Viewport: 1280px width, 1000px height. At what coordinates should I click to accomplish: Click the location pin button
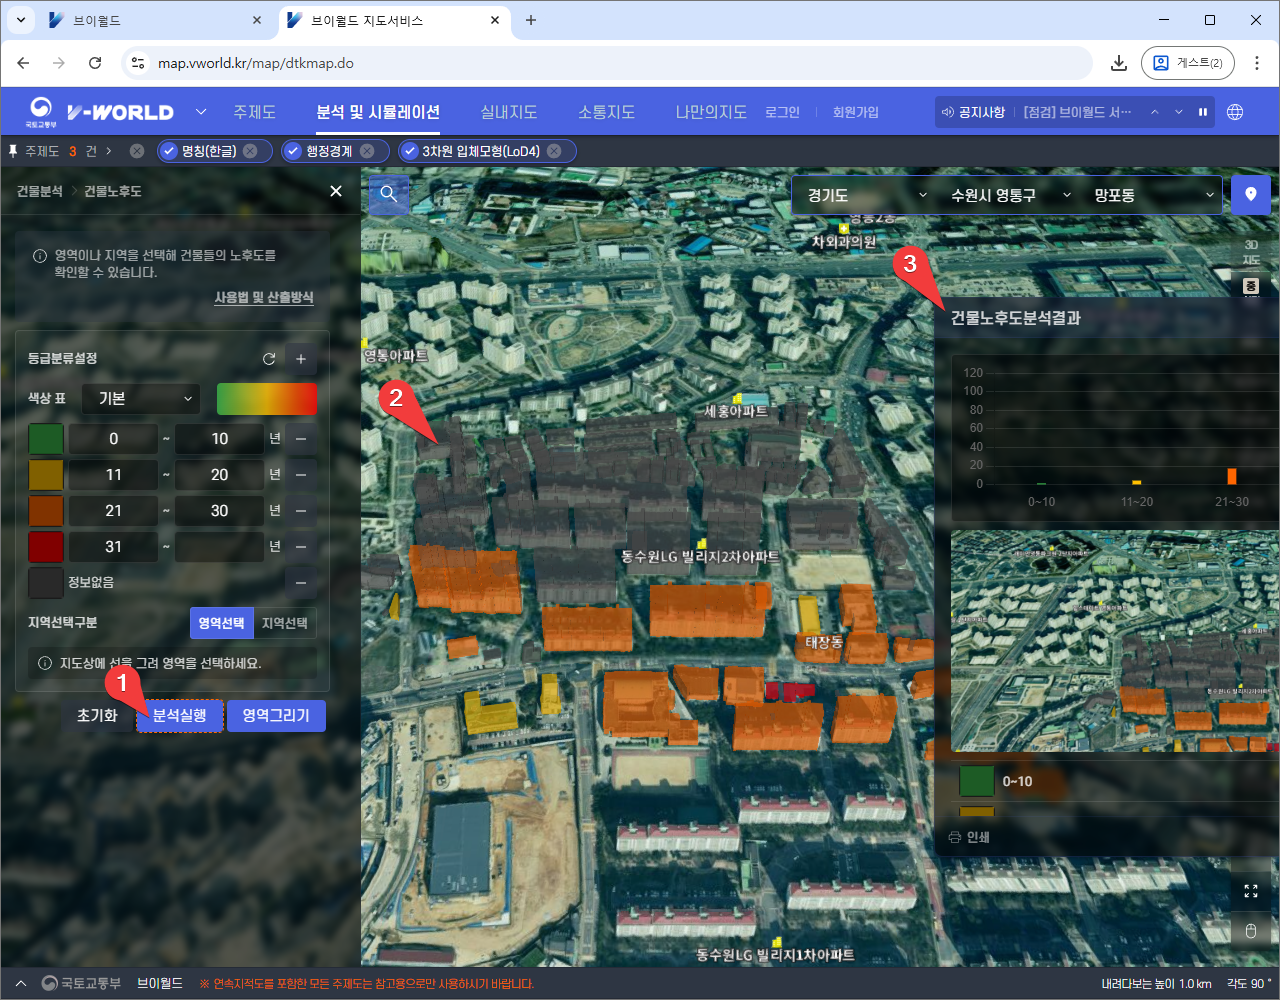tap(1250, 195)
